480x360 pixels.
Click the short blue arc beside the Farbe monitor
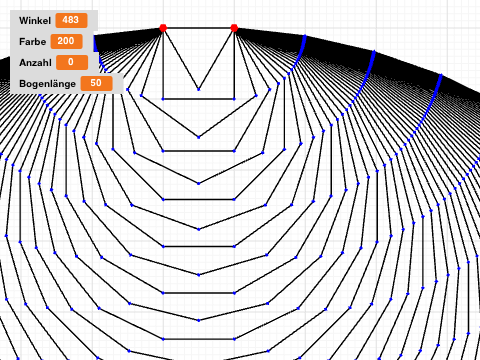coord(96,44)
